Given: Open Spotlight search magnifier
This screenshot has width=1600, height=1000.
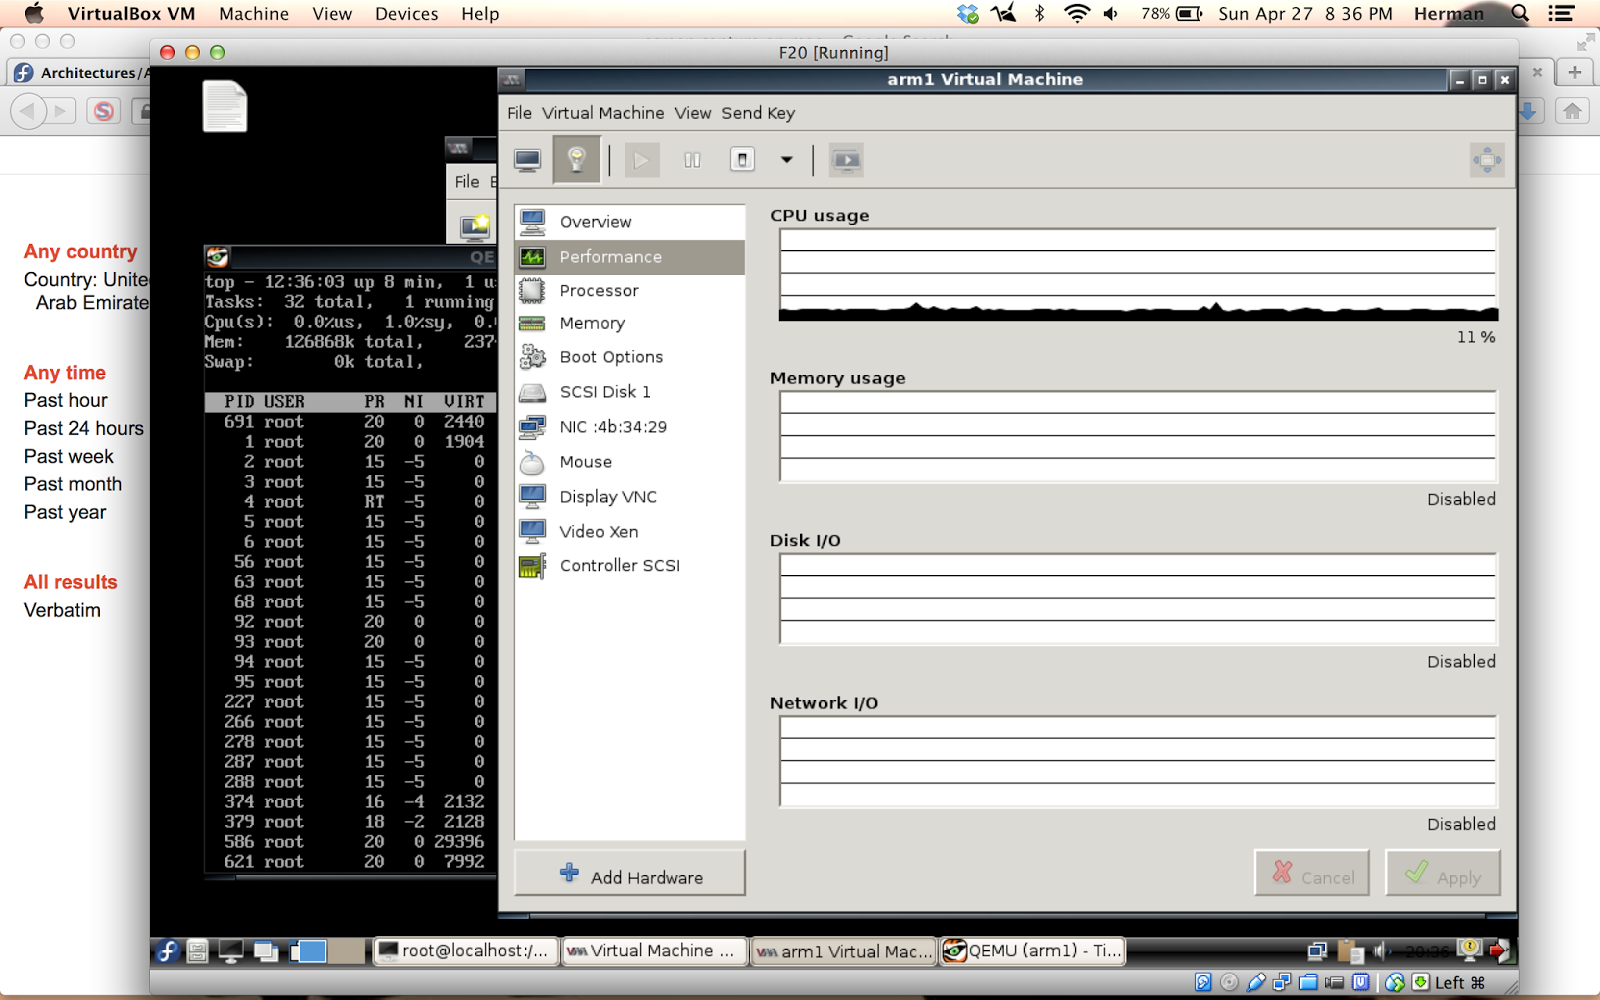Looking at the screenshot, I should 1520,14.
